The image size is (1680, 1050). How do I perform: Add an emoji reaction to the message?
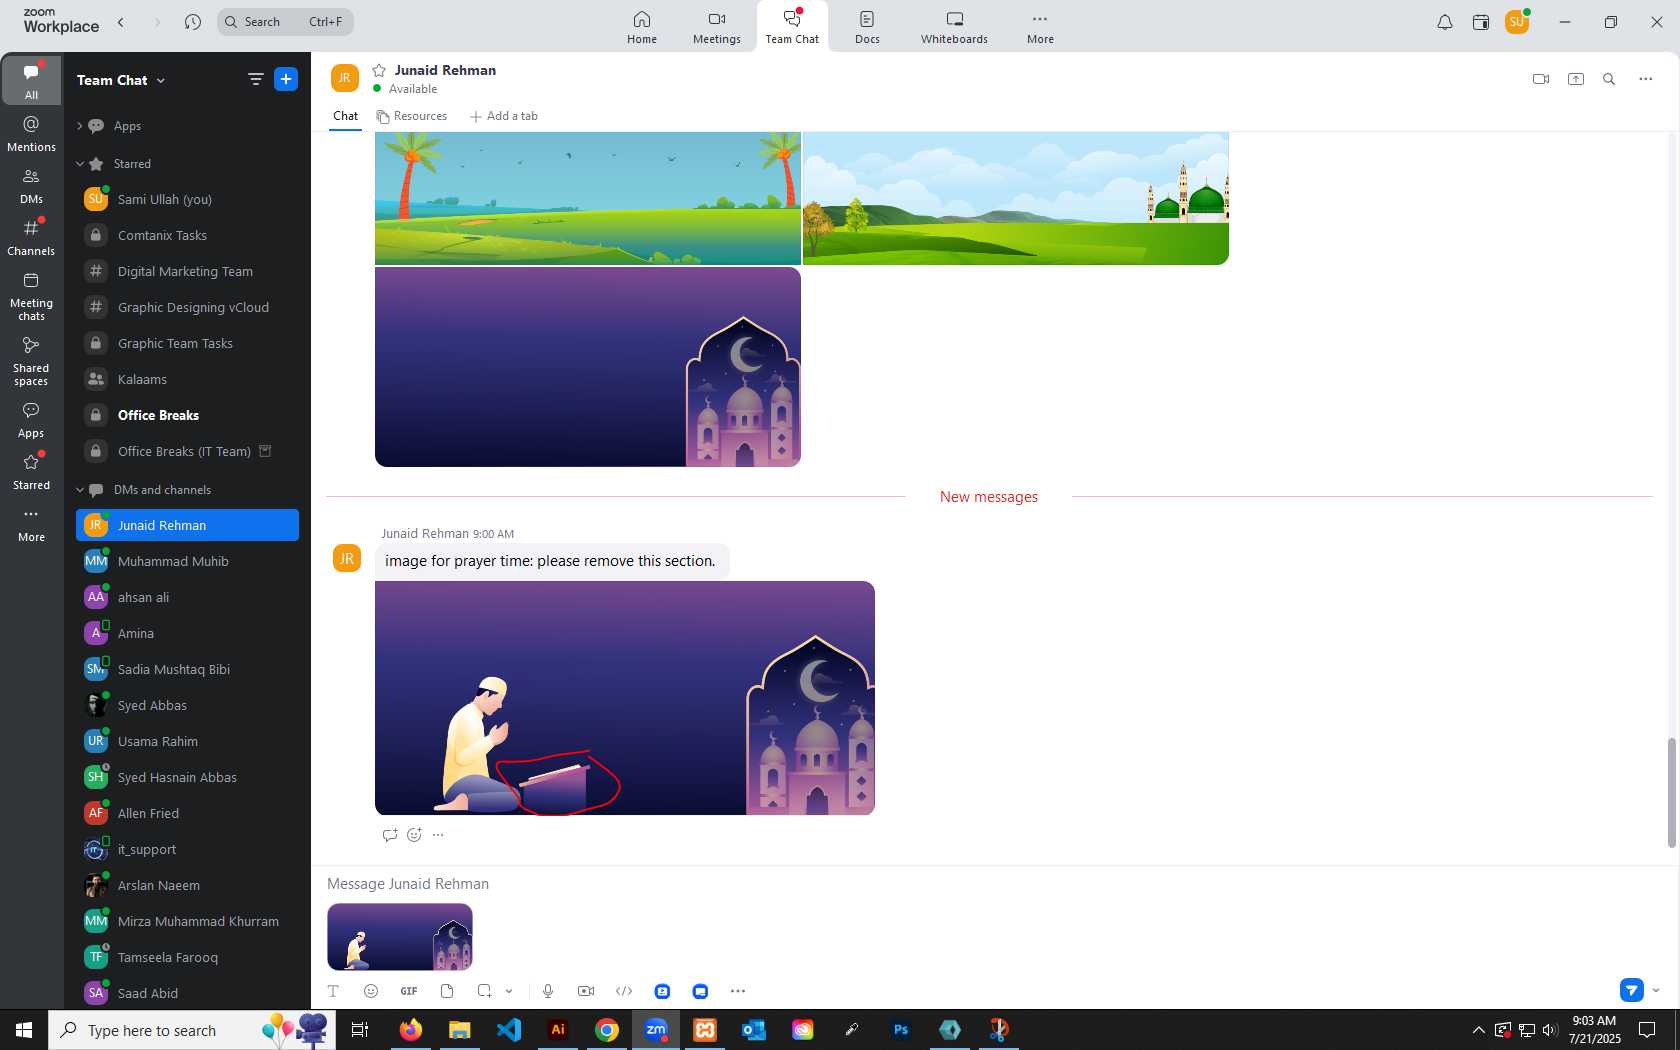click(415, 835)
